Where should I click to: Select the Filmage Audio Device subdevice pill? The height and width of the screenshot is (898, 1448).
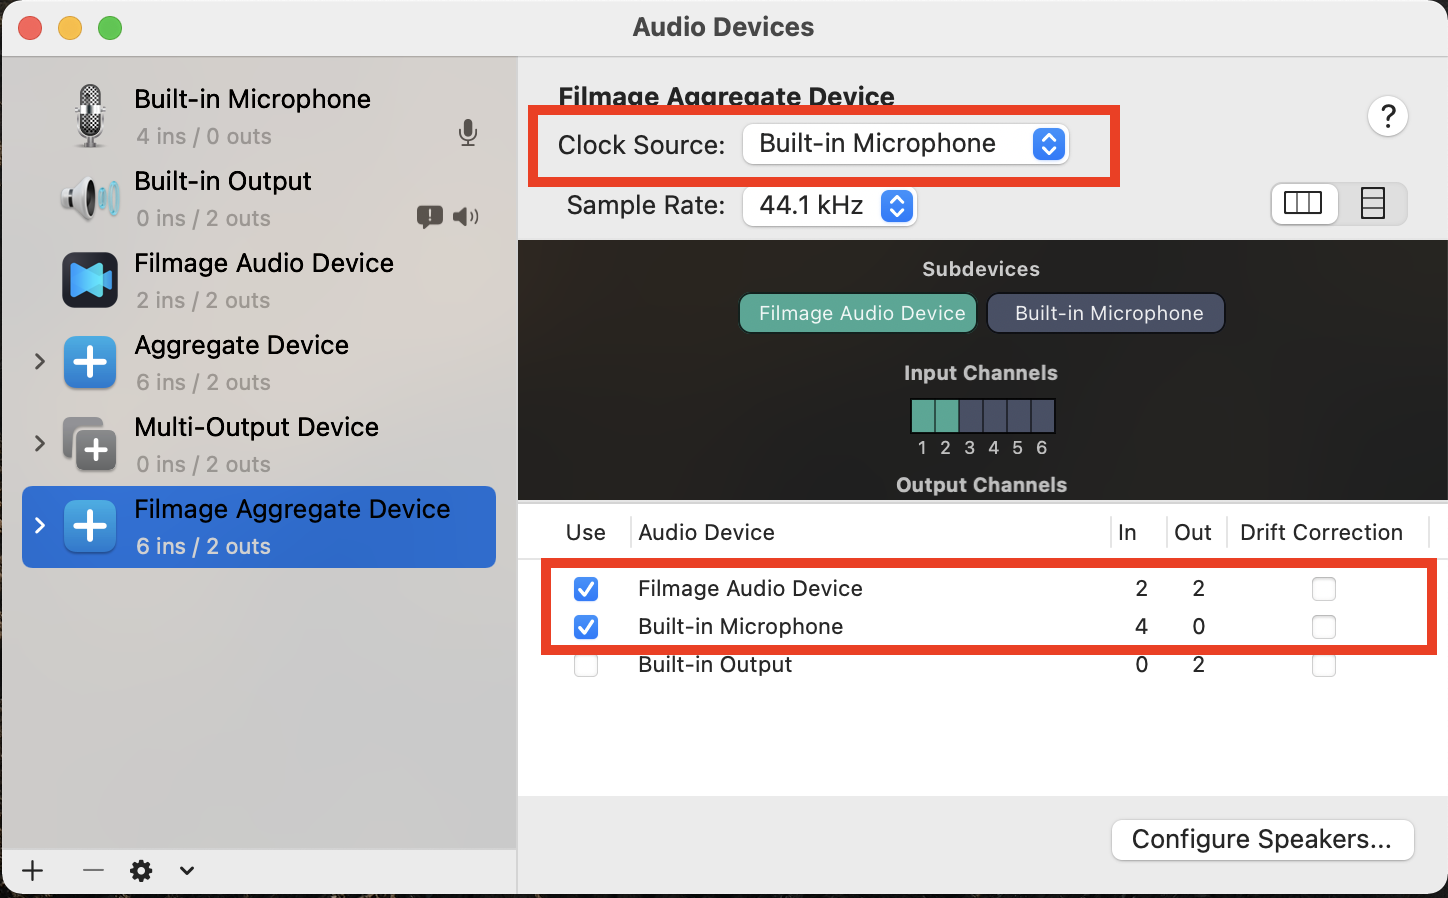coord(858,313)
